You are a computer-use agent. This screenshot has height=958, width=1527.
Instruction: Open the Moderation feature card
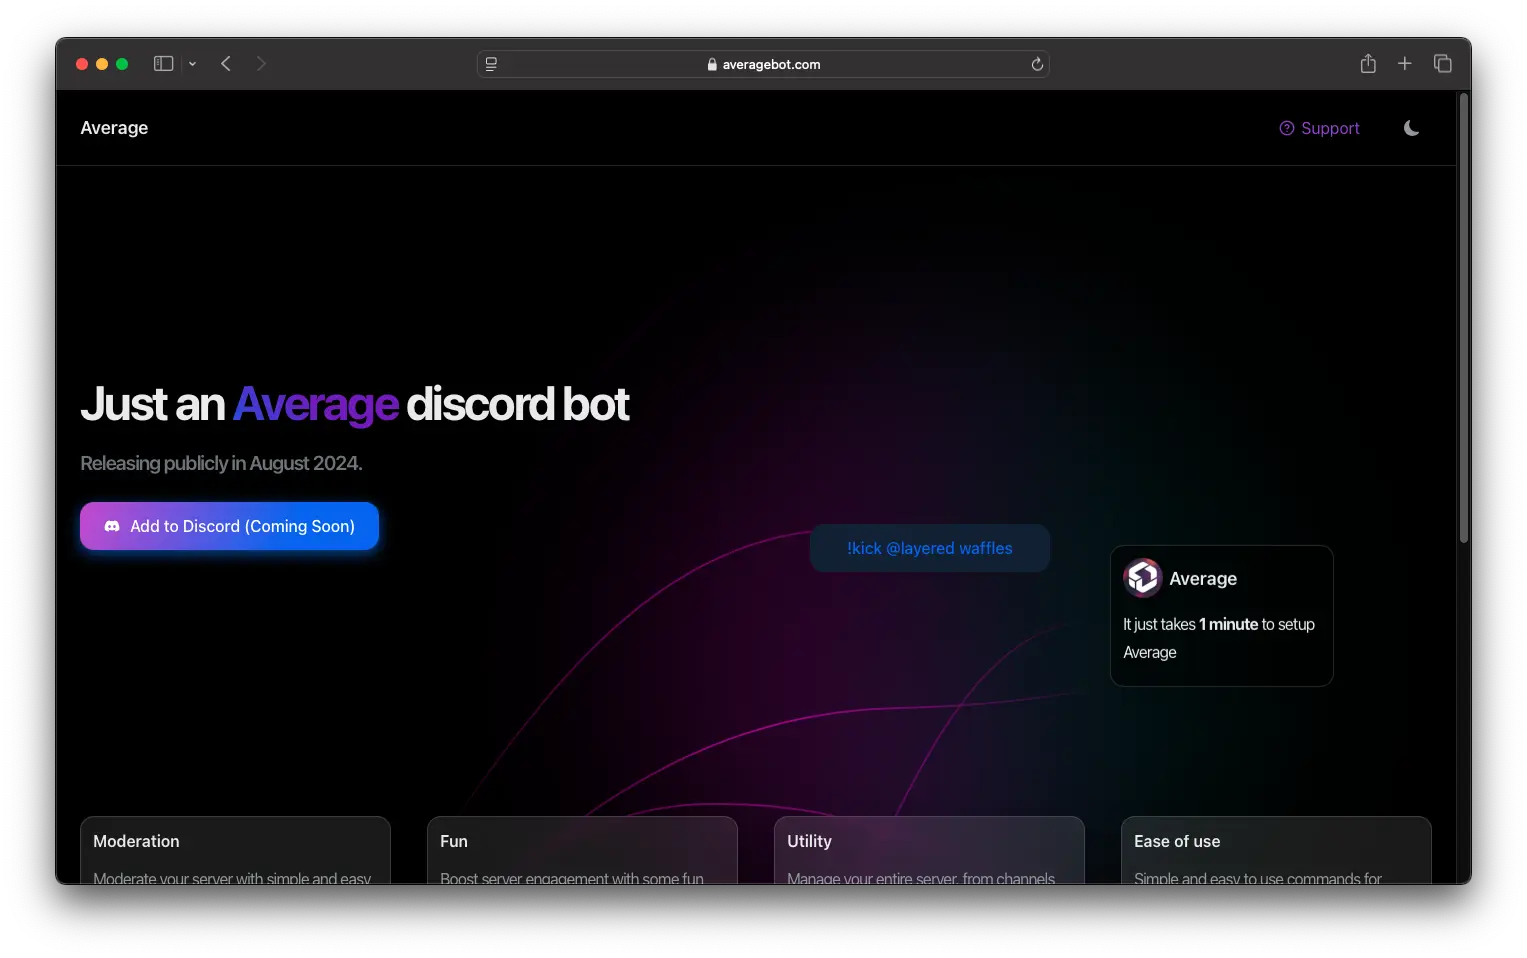235,850
